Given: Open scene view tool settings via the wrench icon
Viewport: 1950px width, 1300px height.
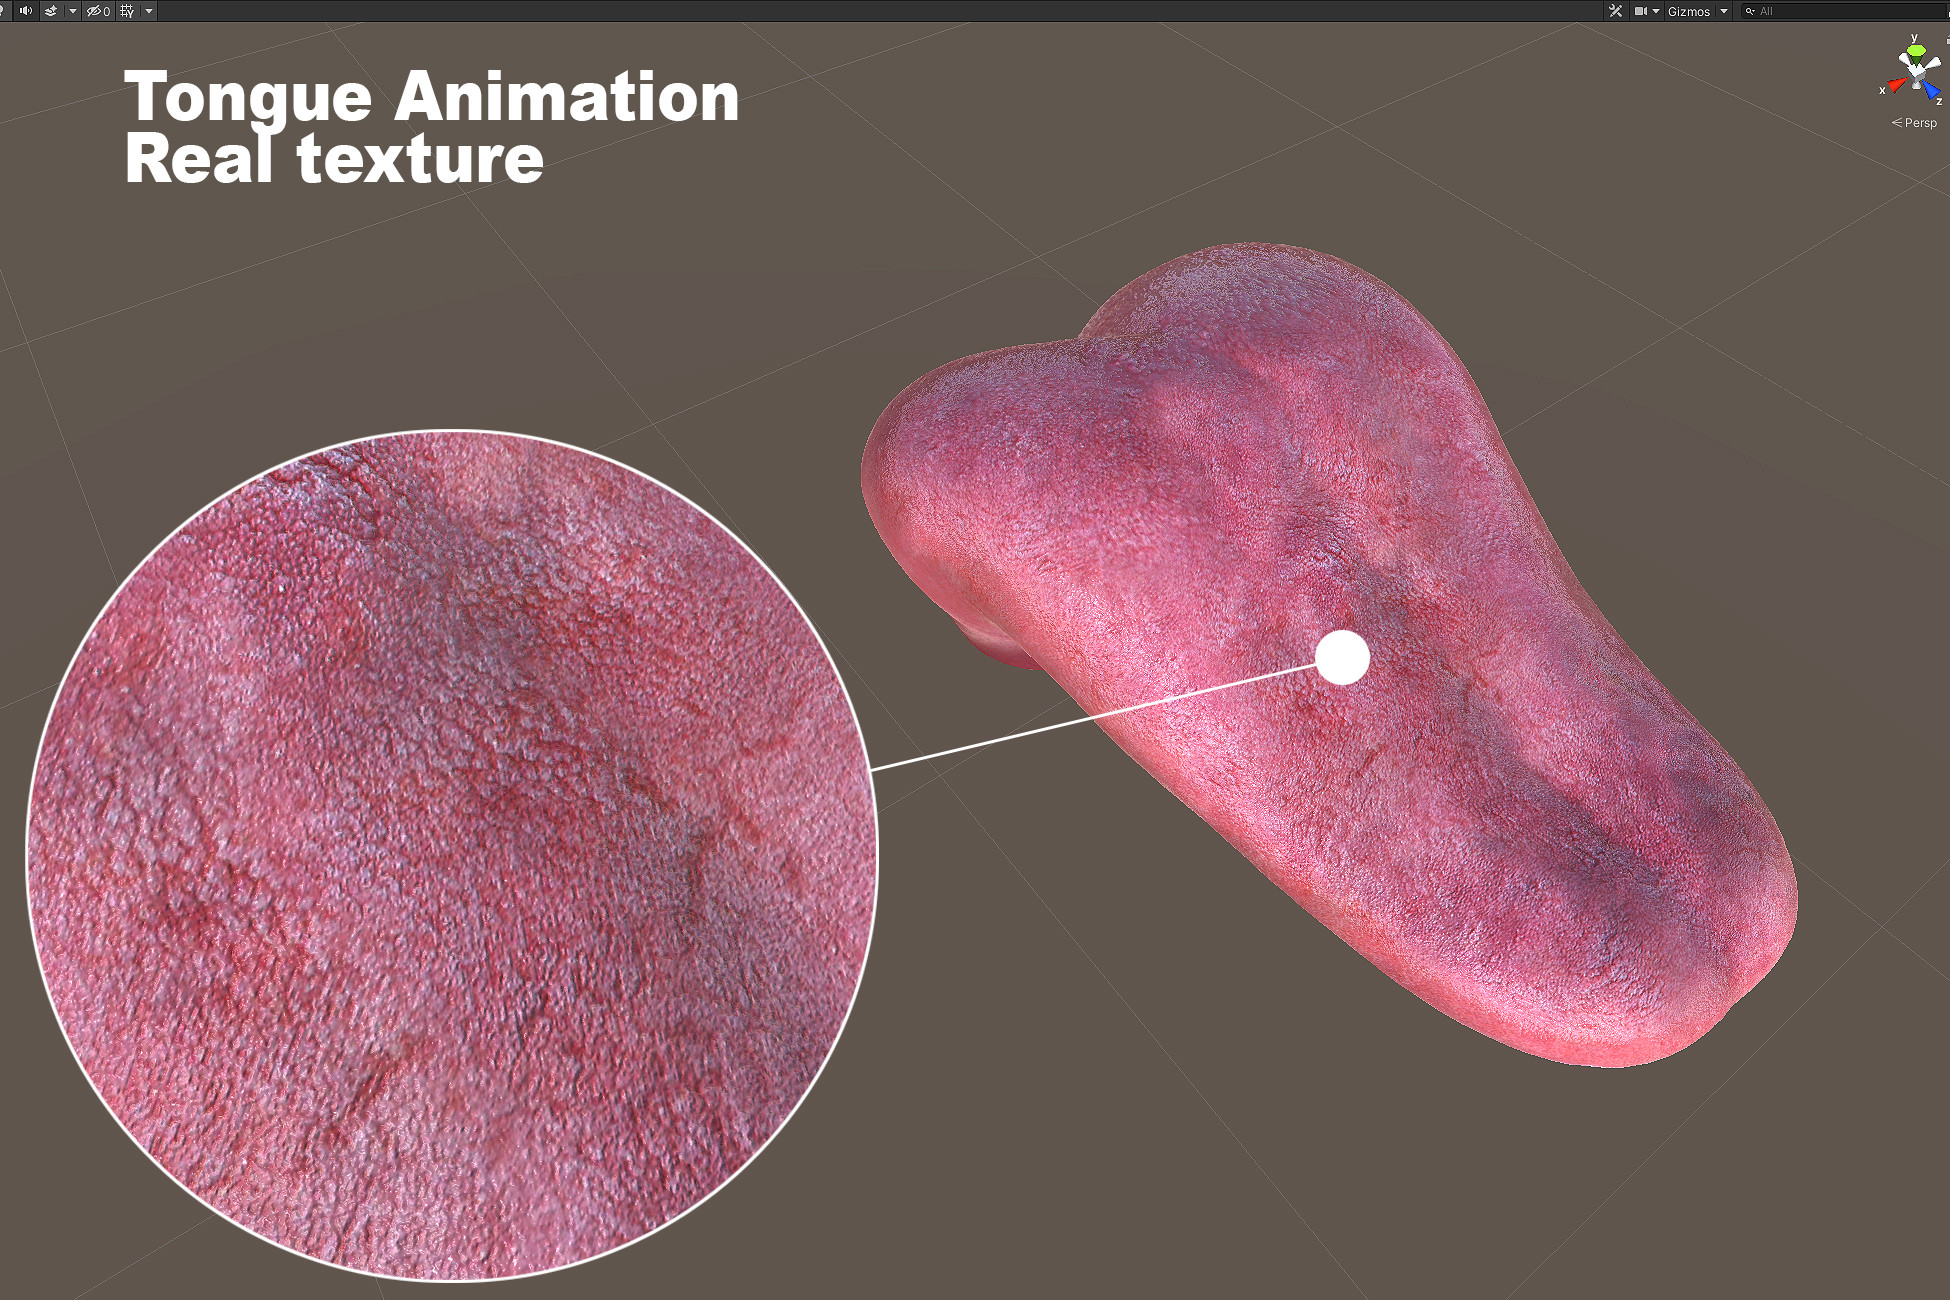Looking at the screenshot, I should (1615, 11).
